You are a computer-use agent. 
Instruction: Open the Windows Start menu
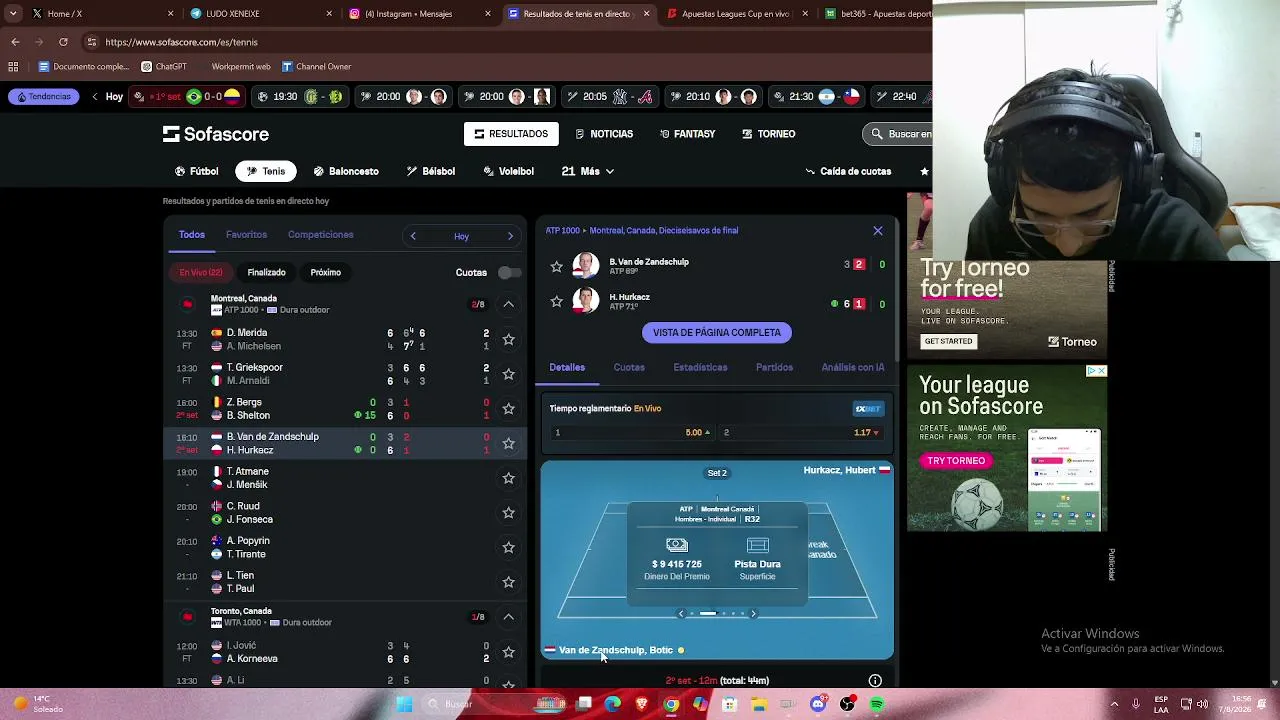coord(405,704)
